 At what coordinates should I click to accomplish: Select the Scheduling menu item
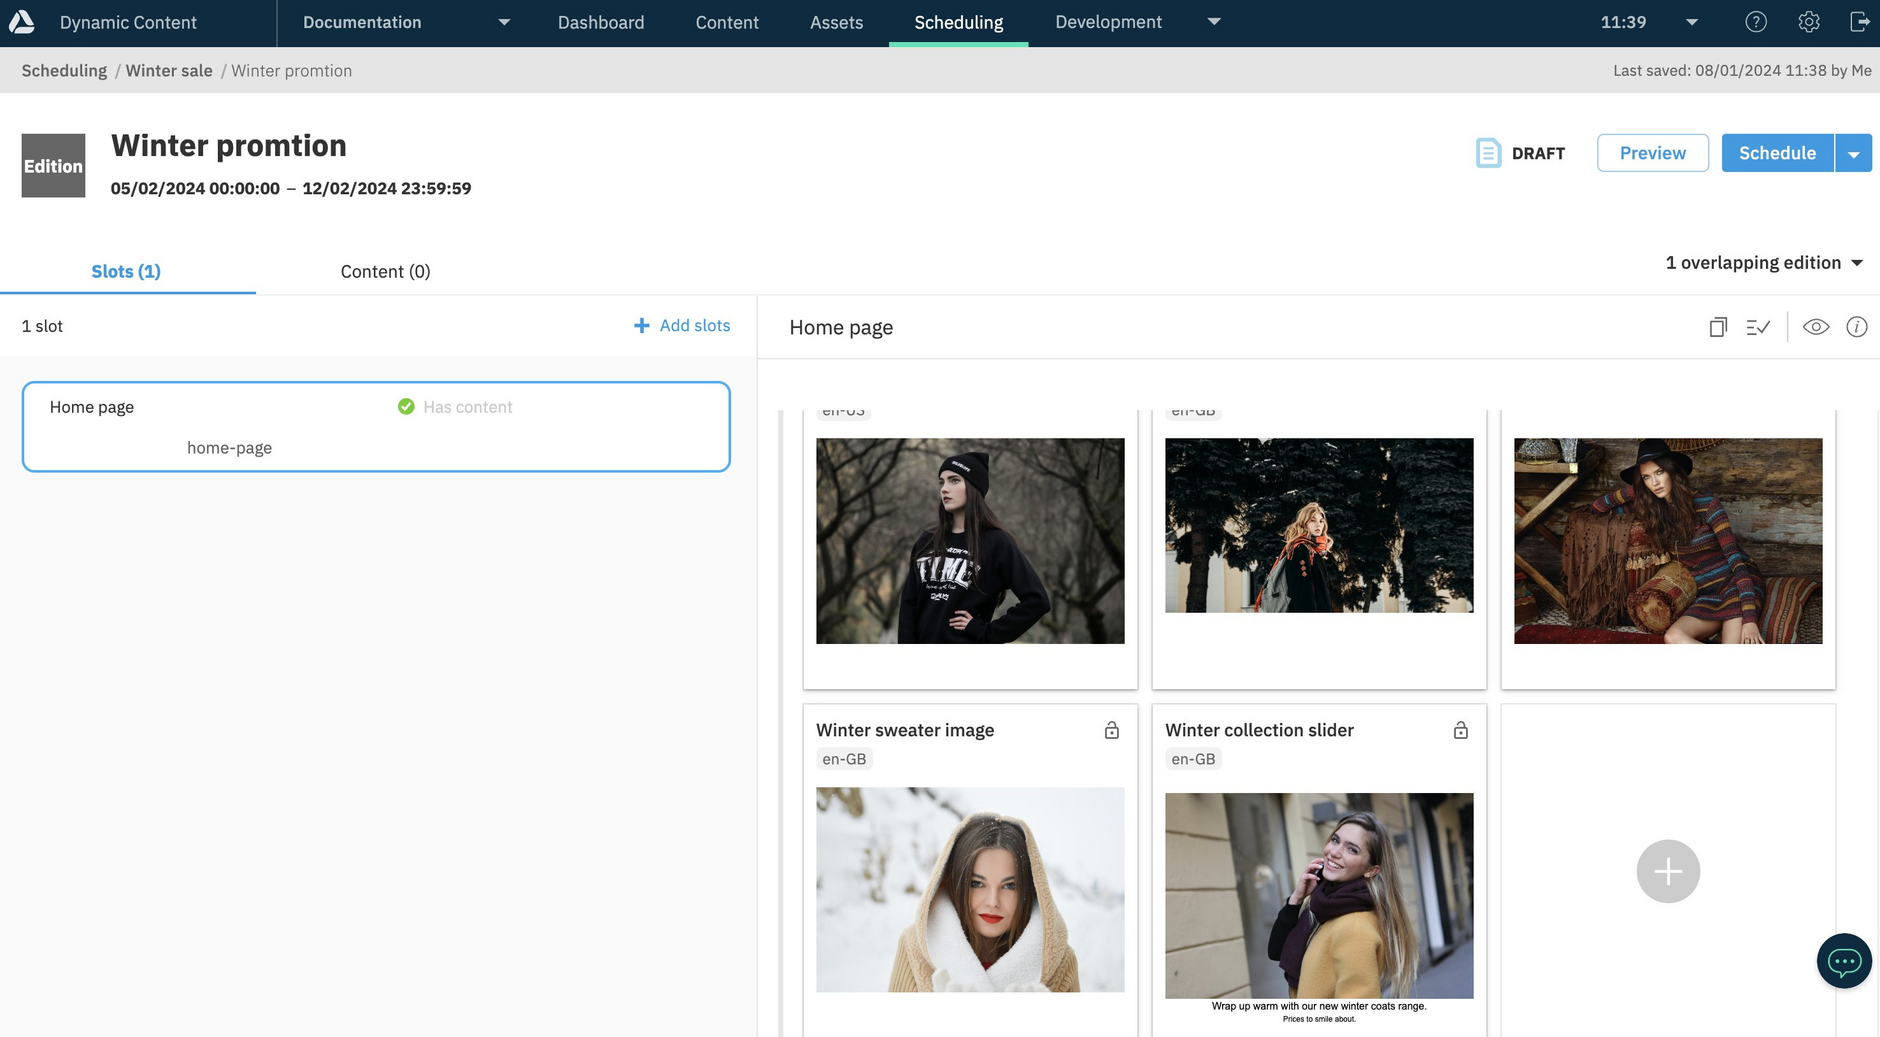click(958, 22)
